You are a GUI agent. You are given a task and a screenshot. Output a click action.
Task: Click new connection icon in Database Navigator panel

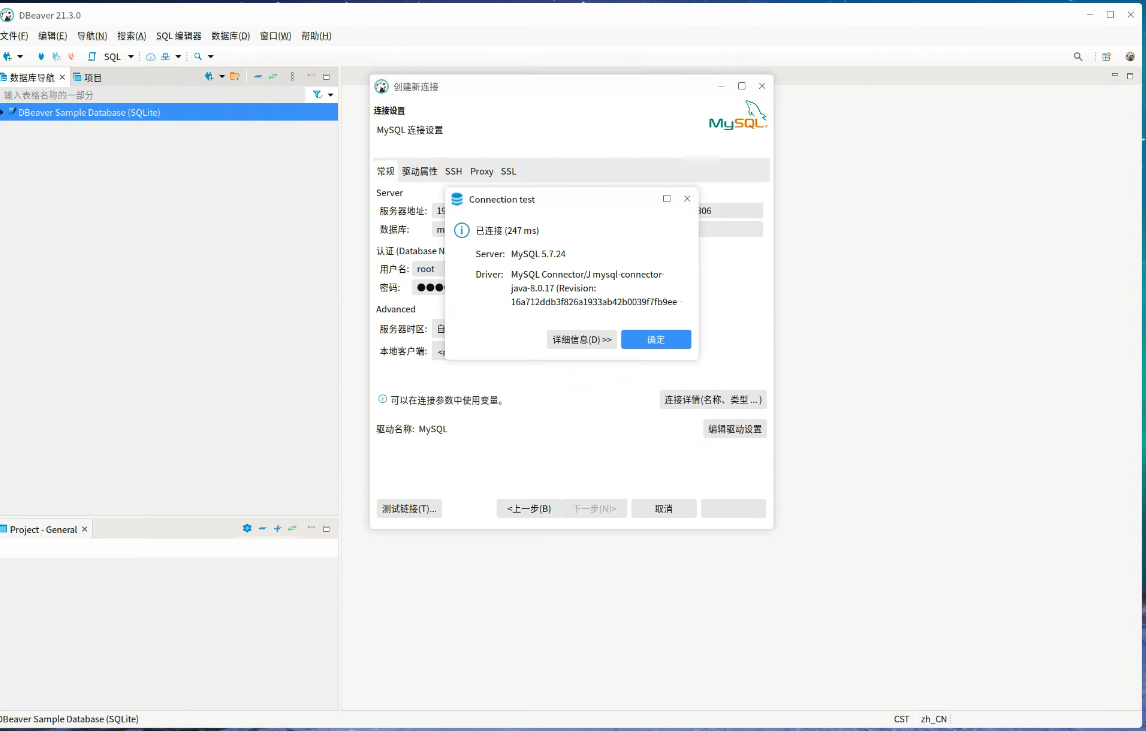coord(210,76)
